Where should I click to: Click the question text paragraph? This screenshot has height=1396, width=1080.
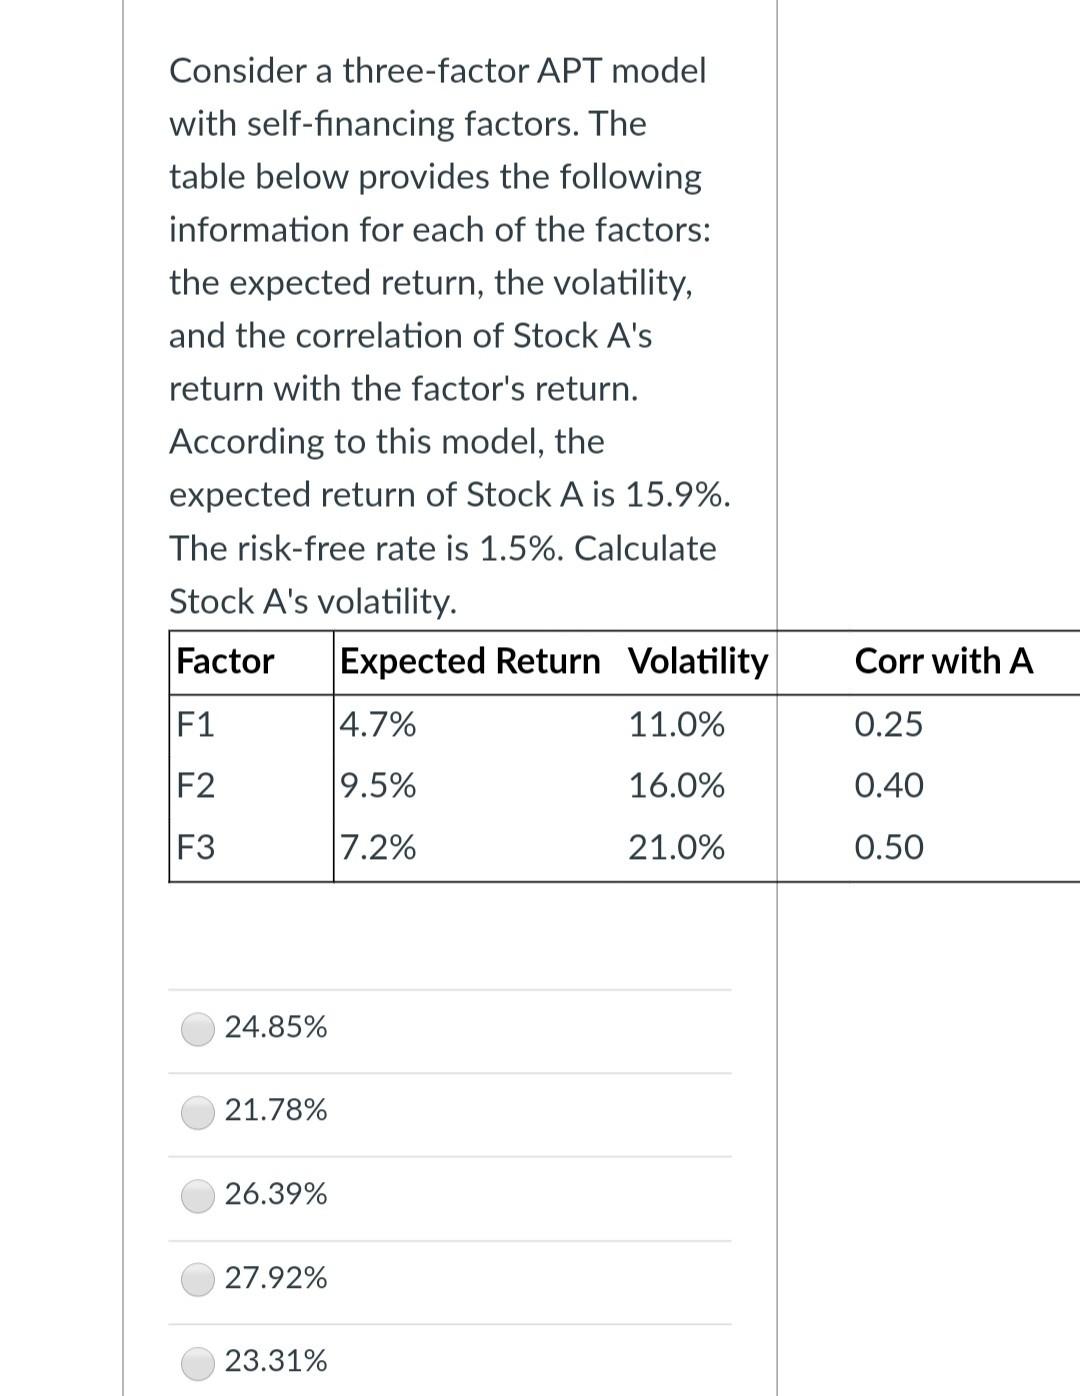[x=450, y=335]
